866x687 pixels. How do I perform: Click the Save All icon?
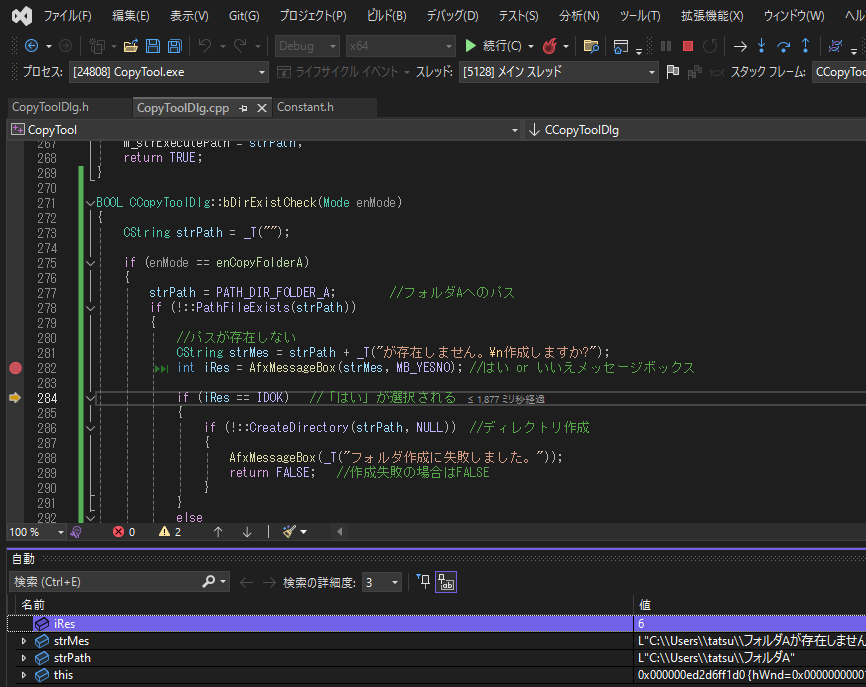pyautogui.click(x=174, y=46)
